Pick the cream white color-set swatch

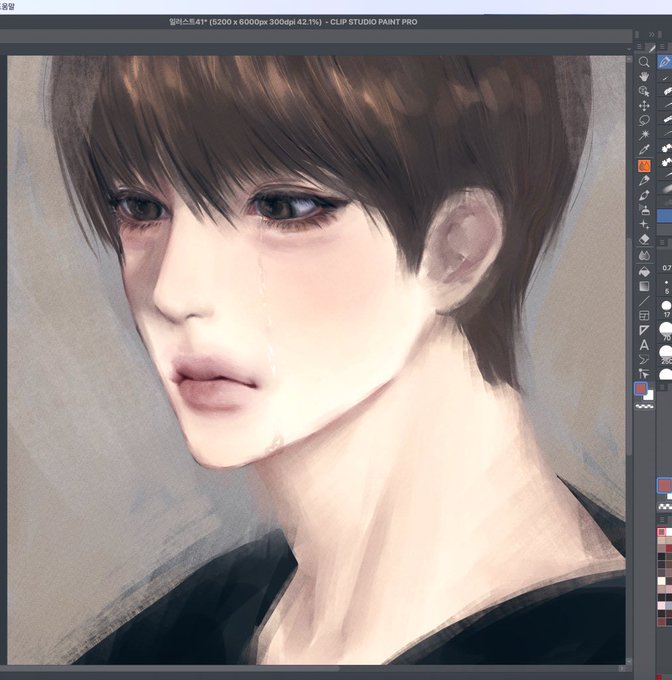(661, 581)
